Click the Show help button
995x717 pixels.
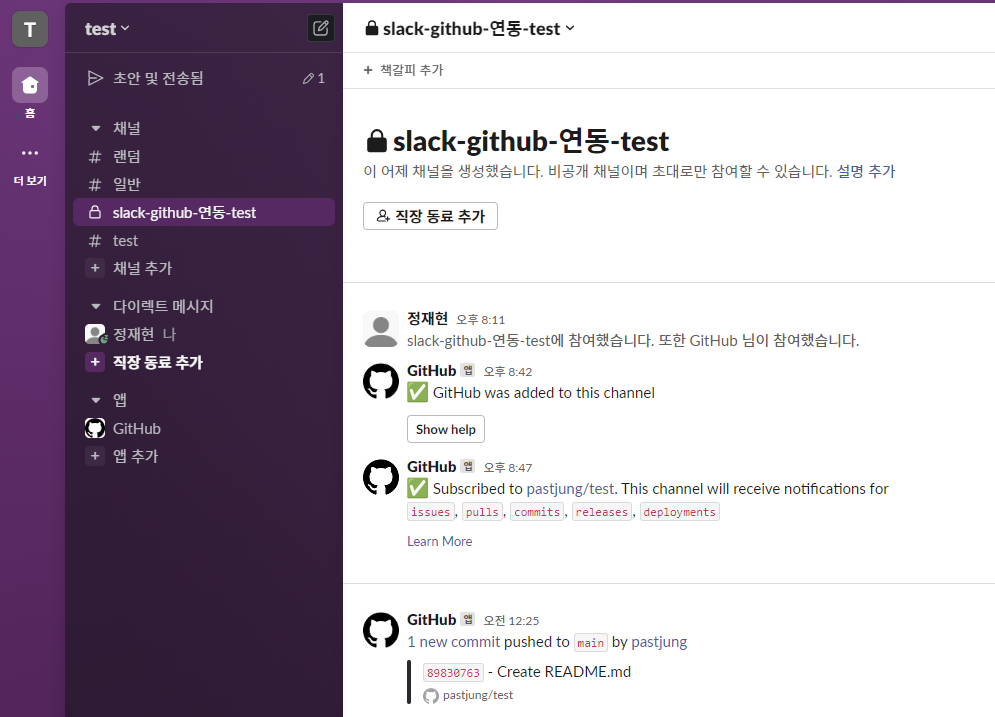coord(445,428)
